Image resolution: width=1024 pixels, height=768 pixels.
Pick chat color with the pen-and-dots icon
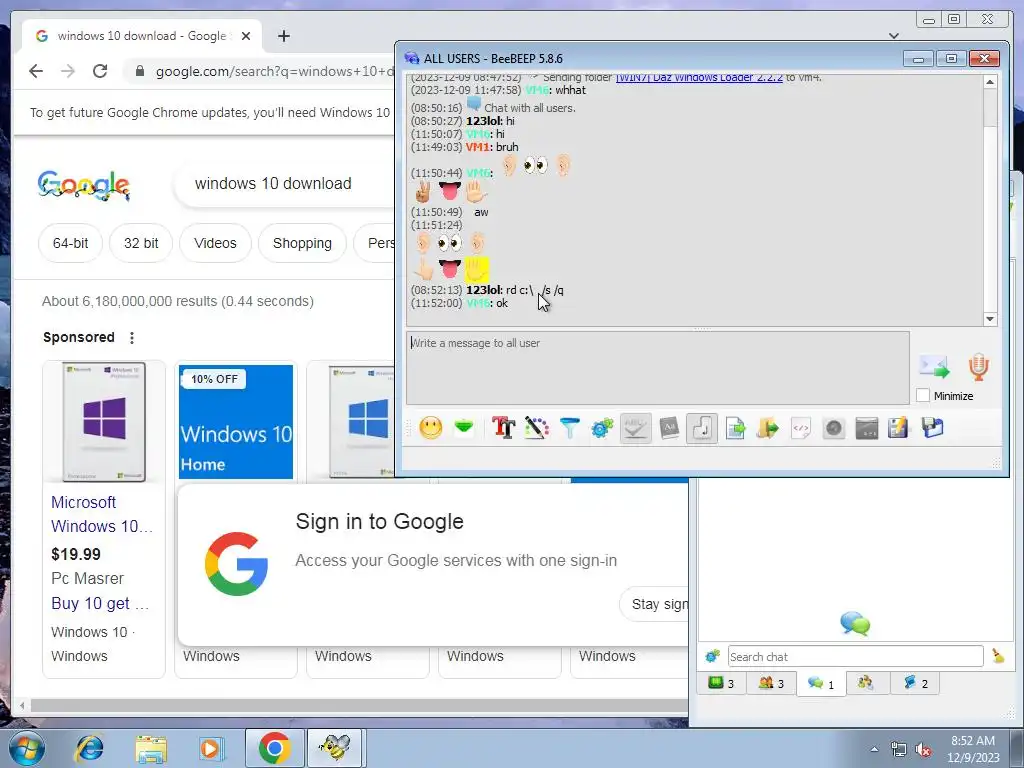click(536, 428)
